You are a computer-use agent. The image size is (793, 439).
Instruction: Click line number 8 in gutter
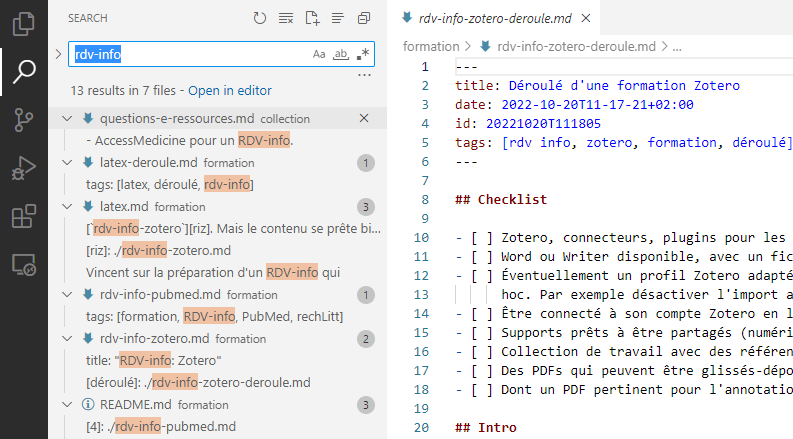pos(425,200)
